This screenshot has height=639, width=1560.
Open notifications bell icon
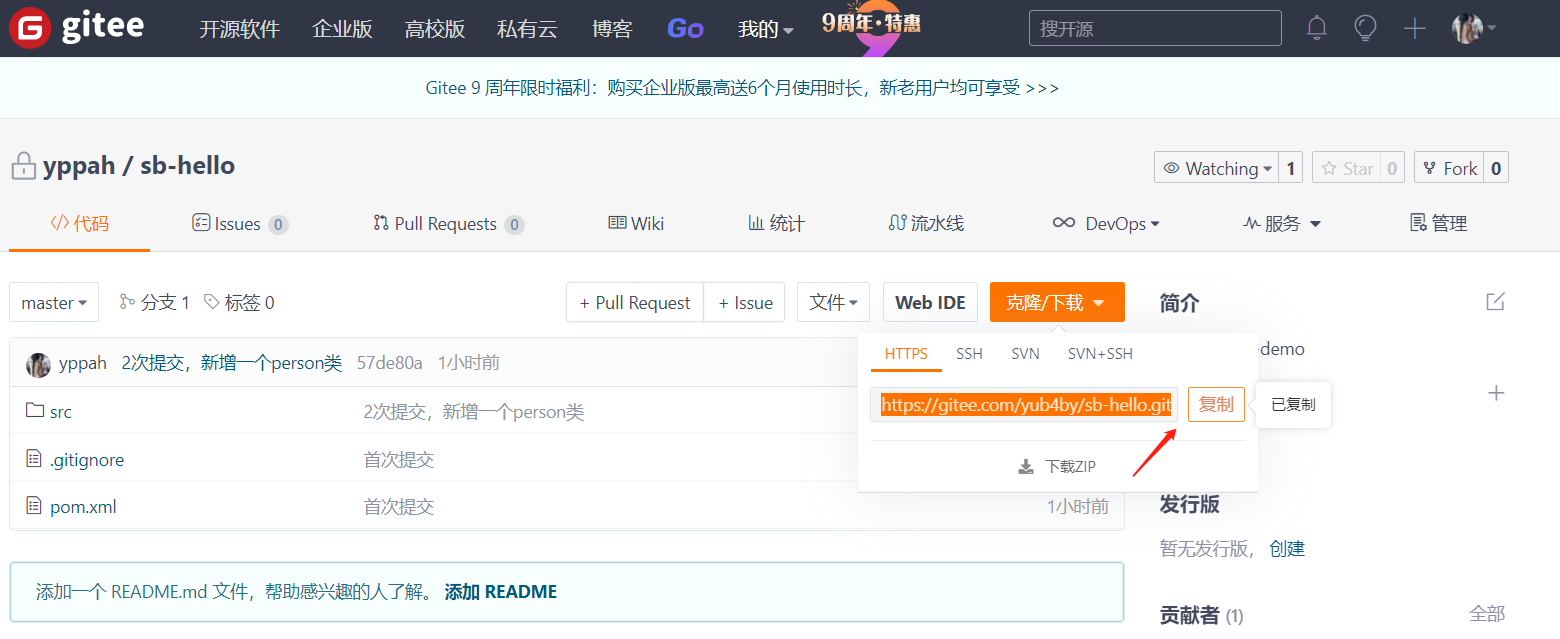coord(1317,28)
